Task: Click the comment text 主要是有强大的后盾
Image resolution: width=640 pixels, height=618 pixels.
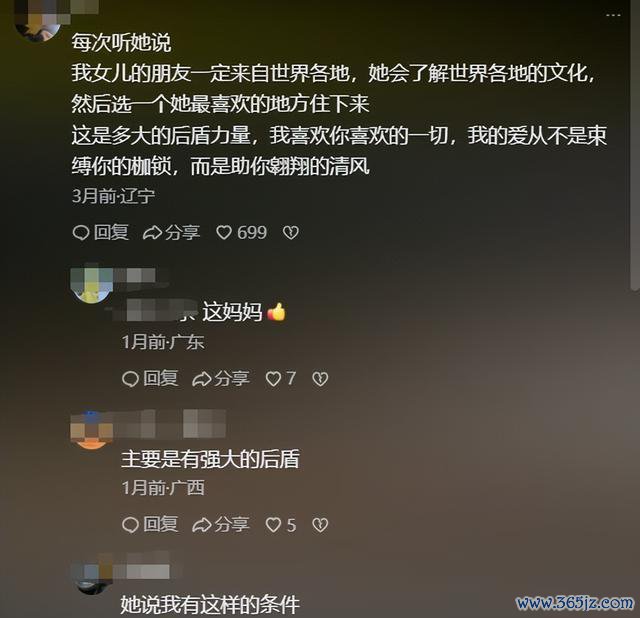Action: pos(211,459)
